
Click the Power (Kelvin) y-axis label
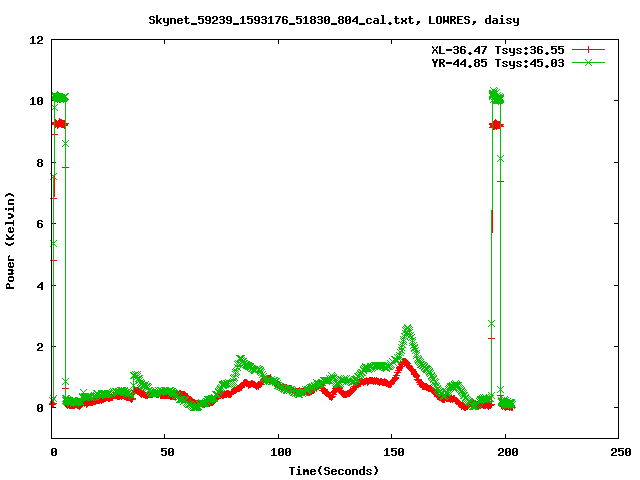(x=10, y=241)
